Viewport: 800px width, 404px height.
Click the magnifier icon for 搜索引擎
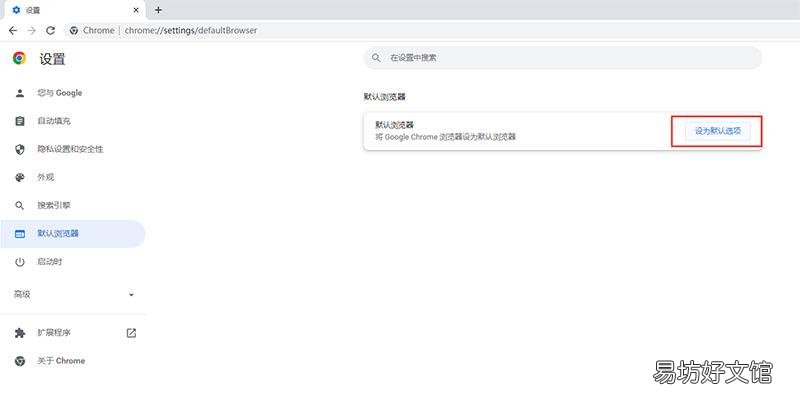[x=20, y=205]
